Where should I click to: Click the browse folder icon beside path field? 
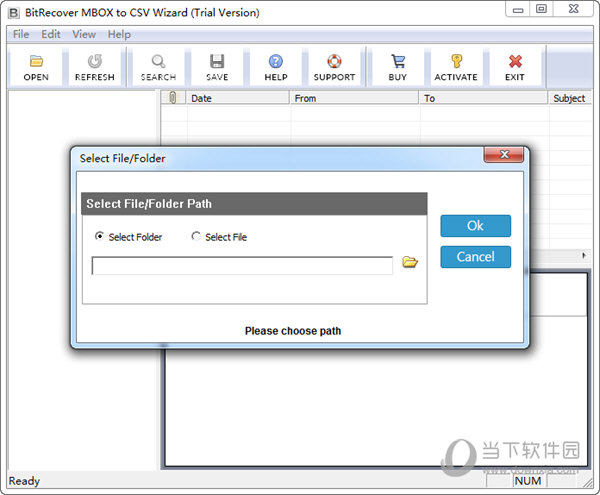click(409, 262)
